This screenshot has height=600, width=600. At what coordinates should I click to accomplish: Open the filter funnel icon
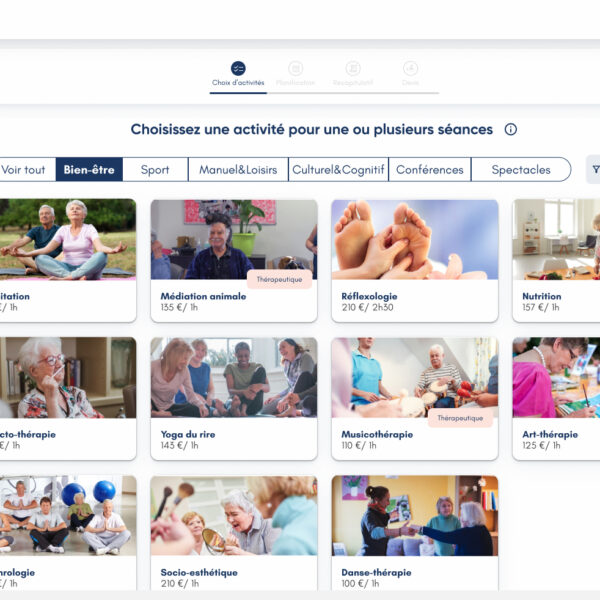coord(595,169)
